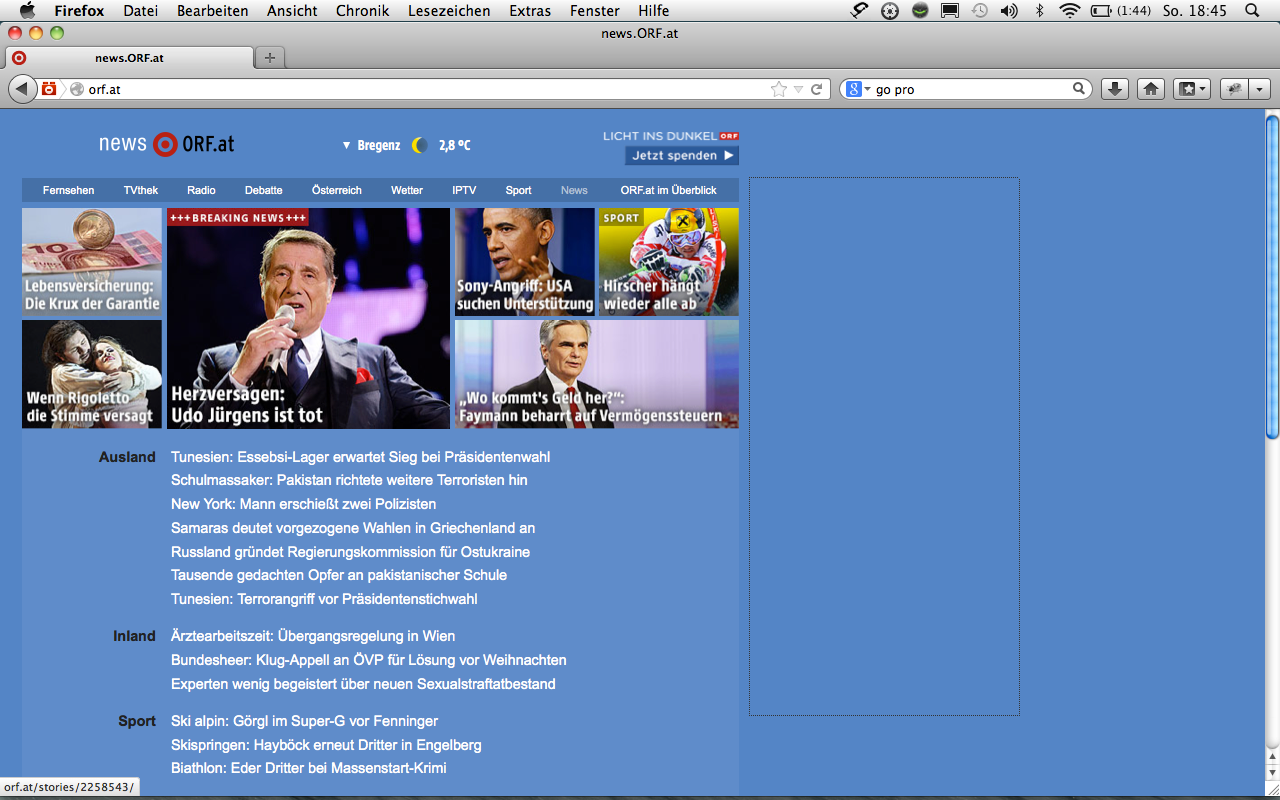The width and height of the screenshot is (1280, 800).
Task: Click the bug-shaped add-on toolbar icon
Action: pyautogui.click(x=1235, y=89)
